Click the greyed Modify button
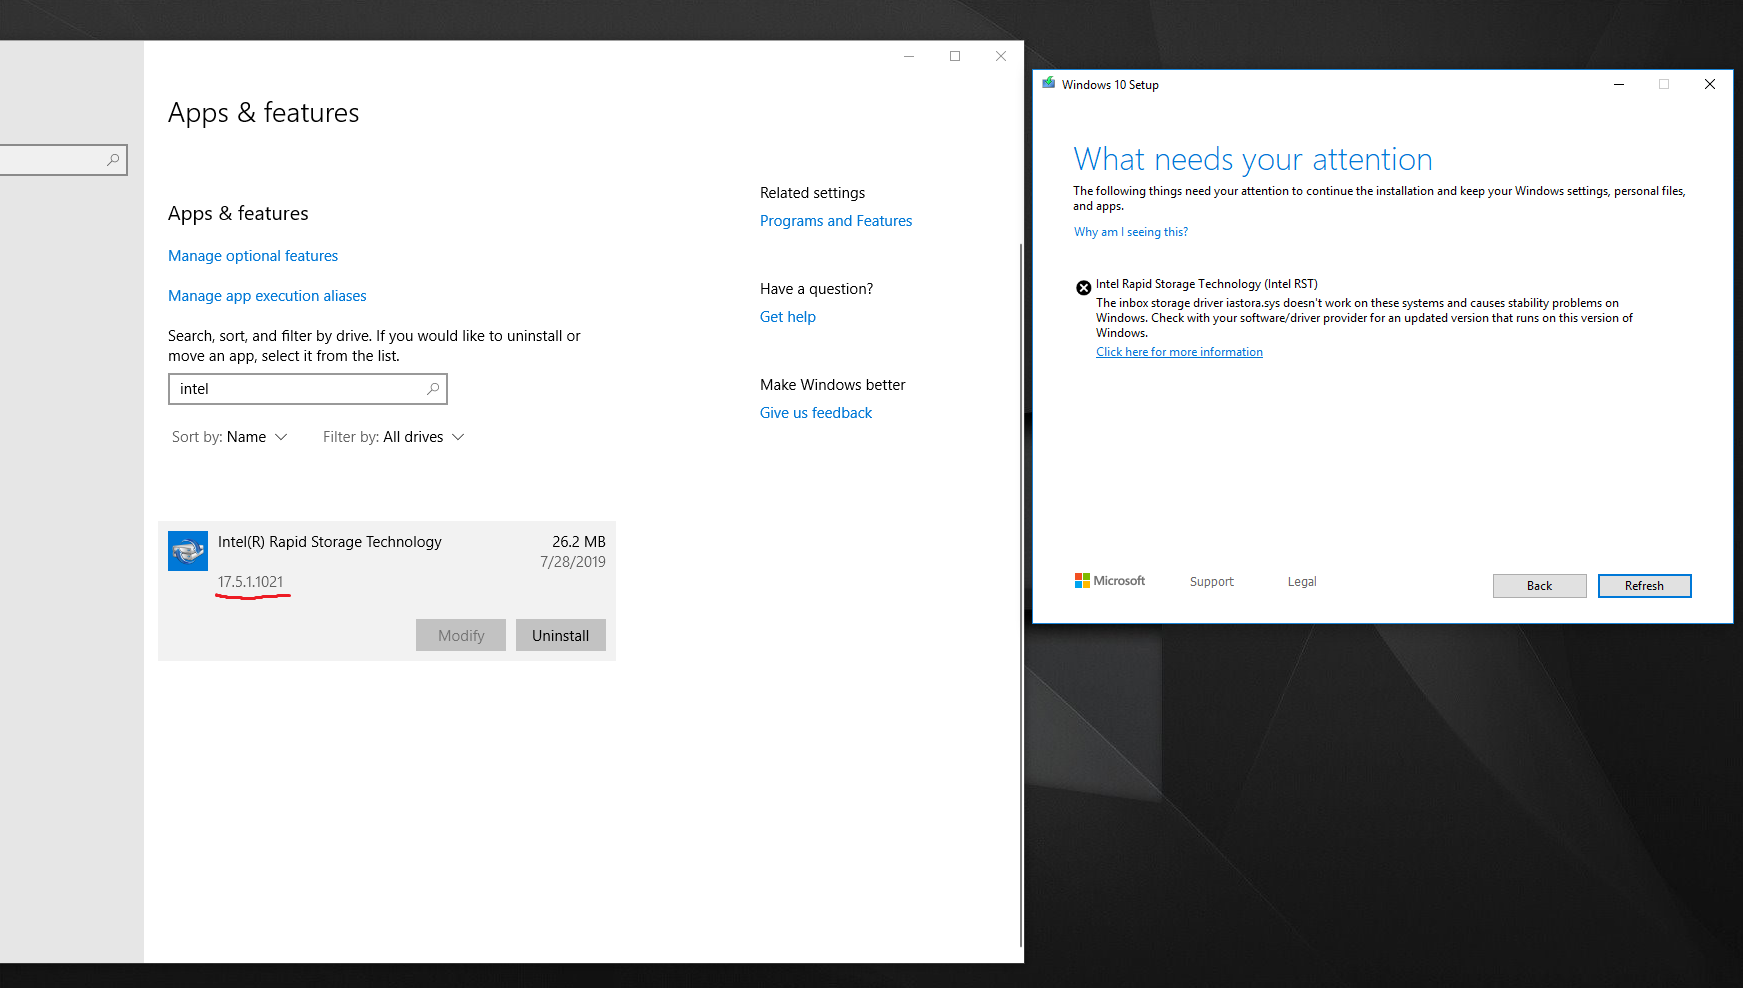This screenshot has width=1743, height=988. pos(461,635)
